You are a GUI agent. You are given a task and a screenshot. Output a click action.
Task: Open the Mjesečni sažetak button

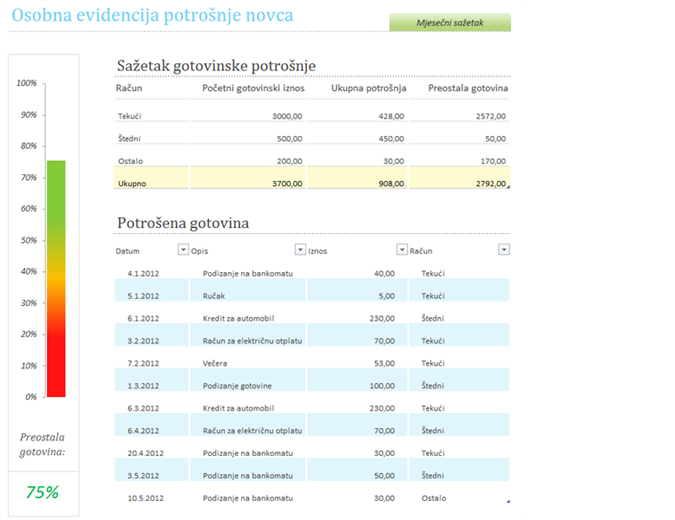click(x=450, y=22)
